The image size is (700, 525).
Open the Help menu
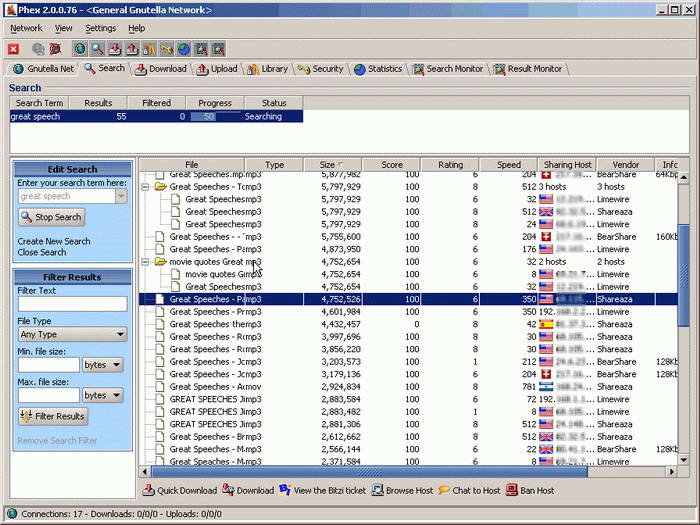coord(137,28)
